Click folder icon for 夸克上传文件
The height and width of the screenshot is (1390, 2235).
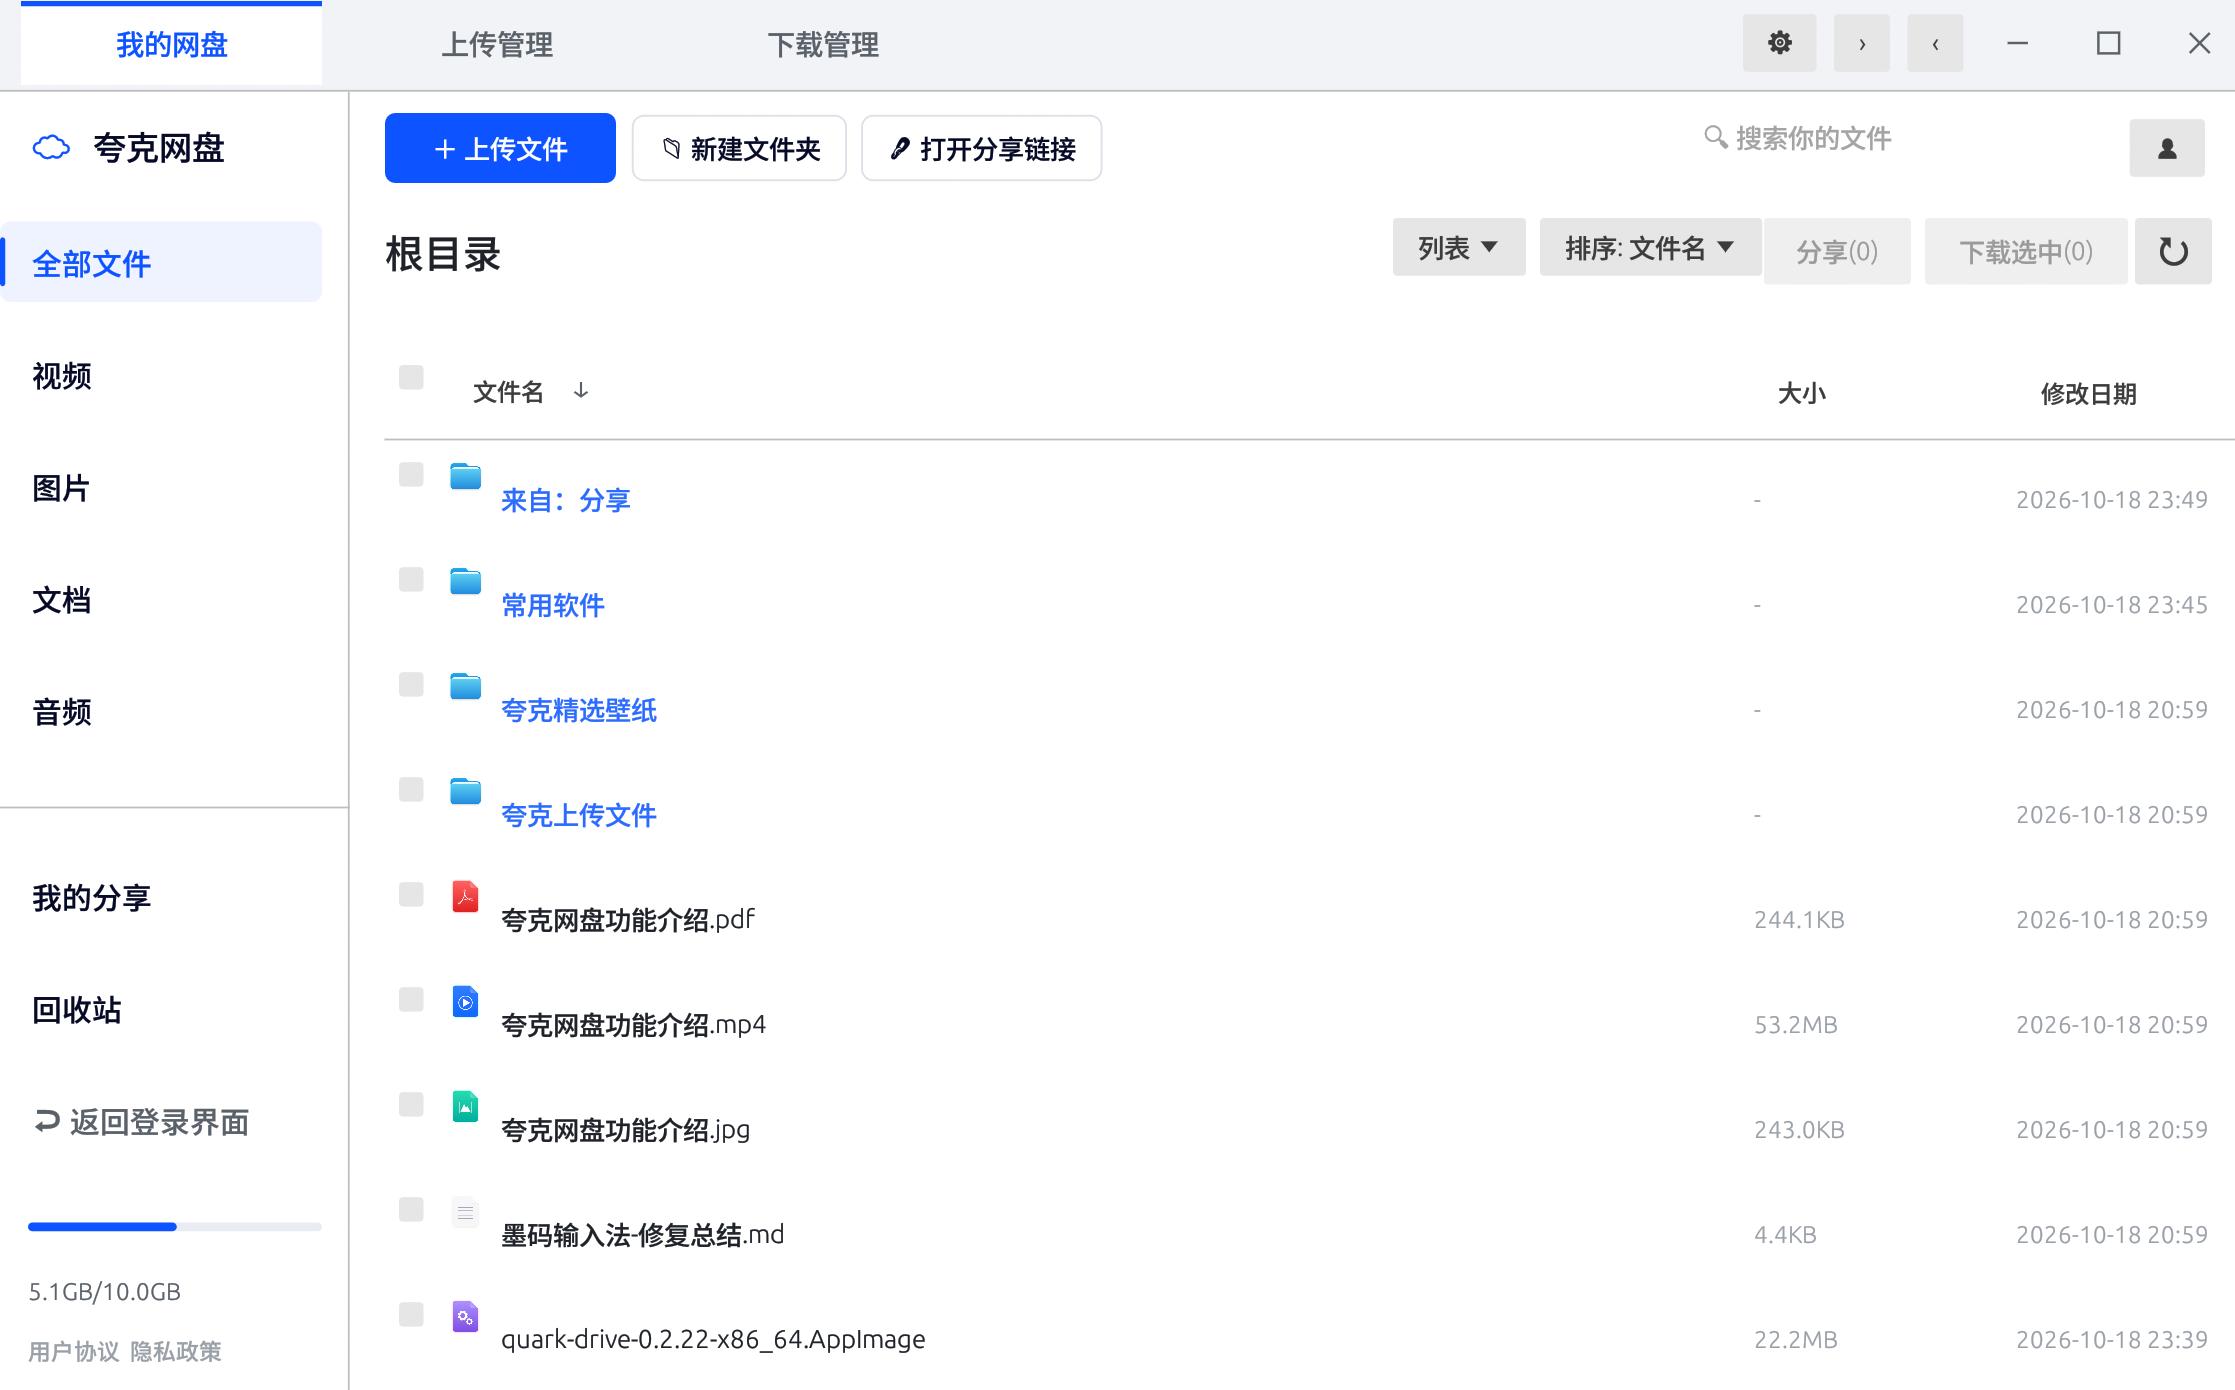click(465, 791)
